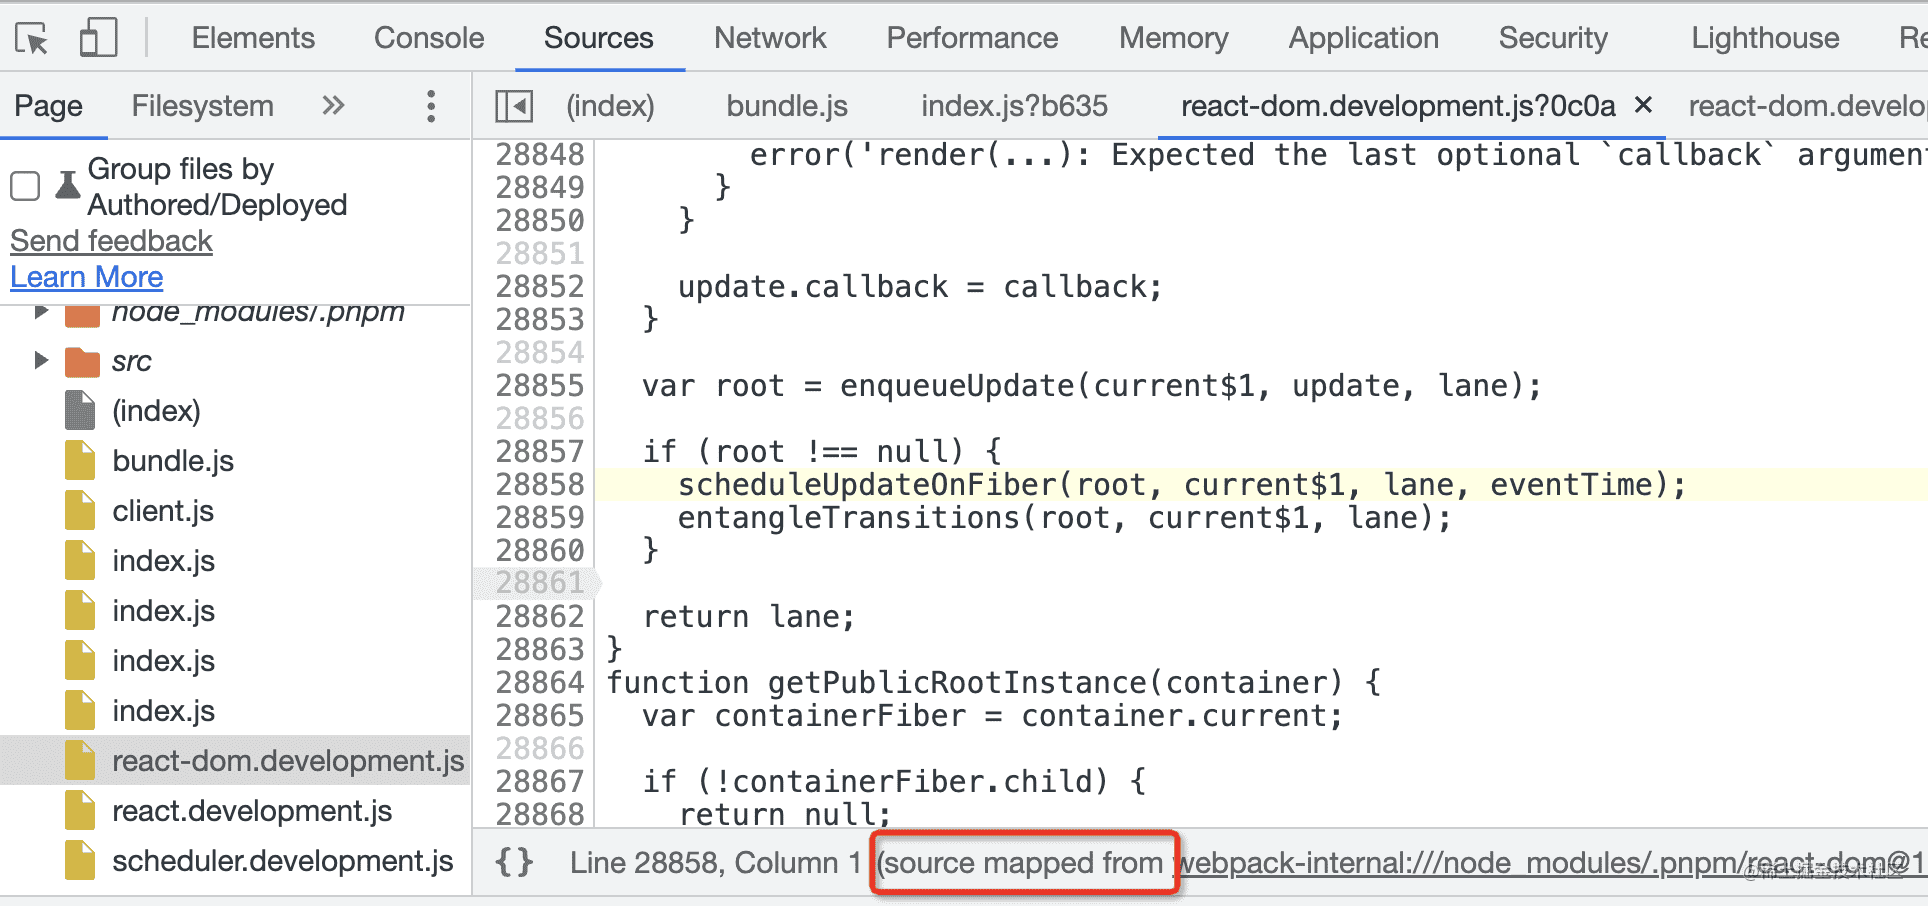Toggle the device toolbar icon

click(98, 39)
